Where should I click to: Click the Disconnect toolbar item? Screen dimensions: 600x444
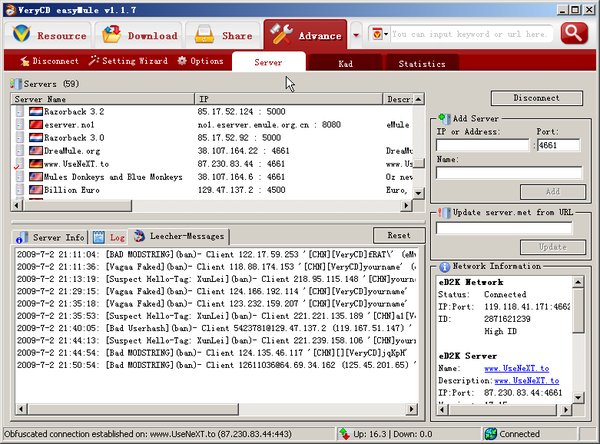click(49, 61)
